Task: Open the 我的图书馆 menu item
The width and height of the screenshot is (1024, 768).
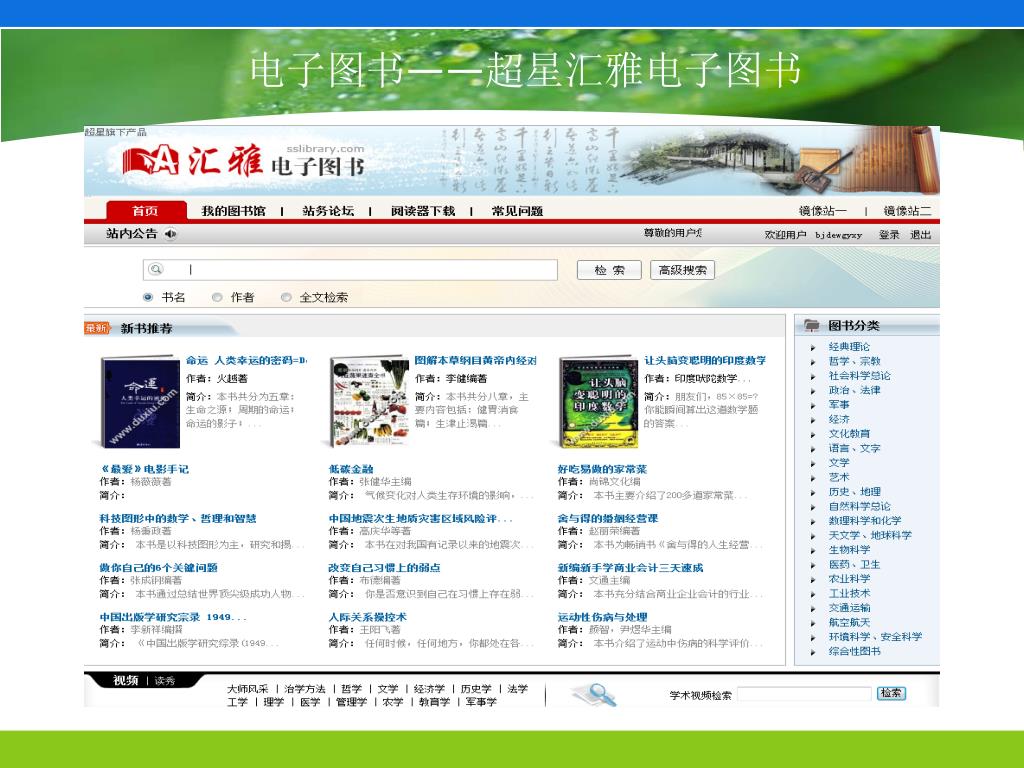Action: 233,211
